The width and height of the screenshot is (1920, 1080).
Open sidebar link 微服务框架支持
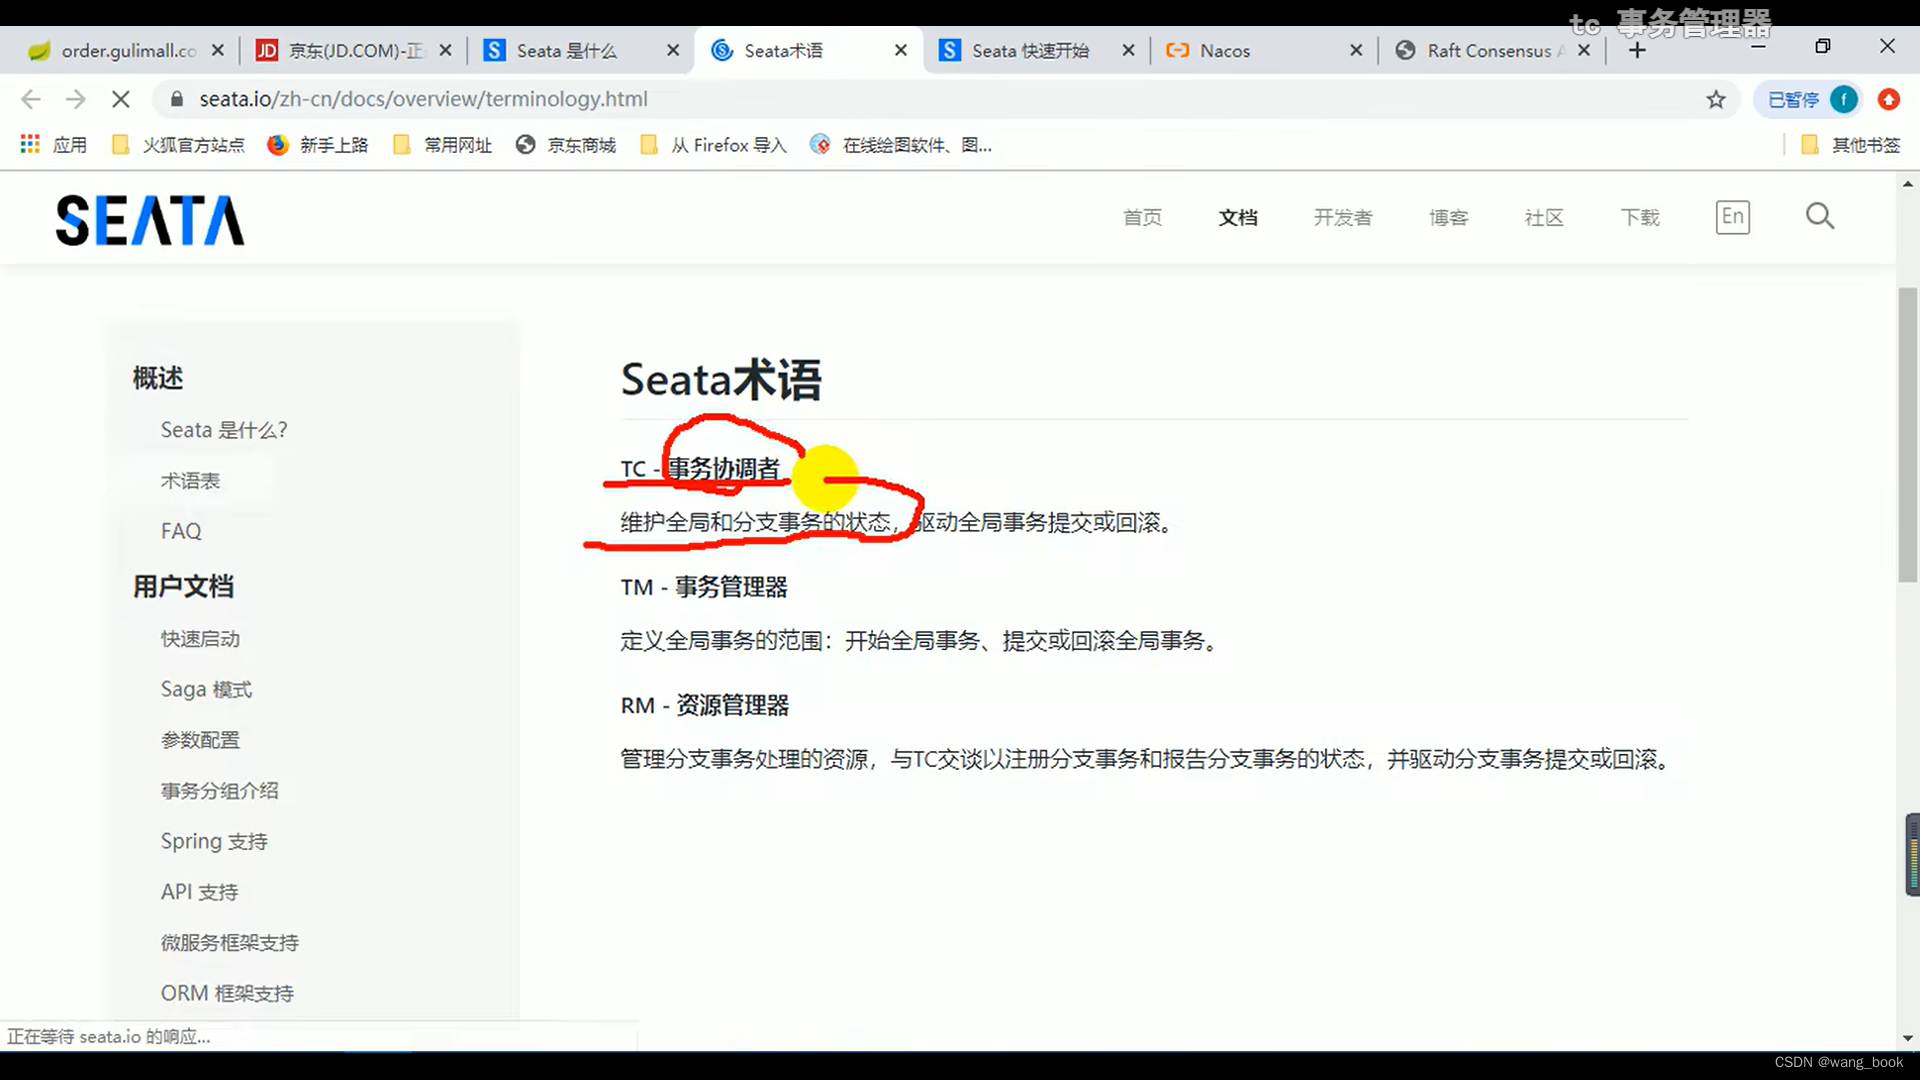229,943
